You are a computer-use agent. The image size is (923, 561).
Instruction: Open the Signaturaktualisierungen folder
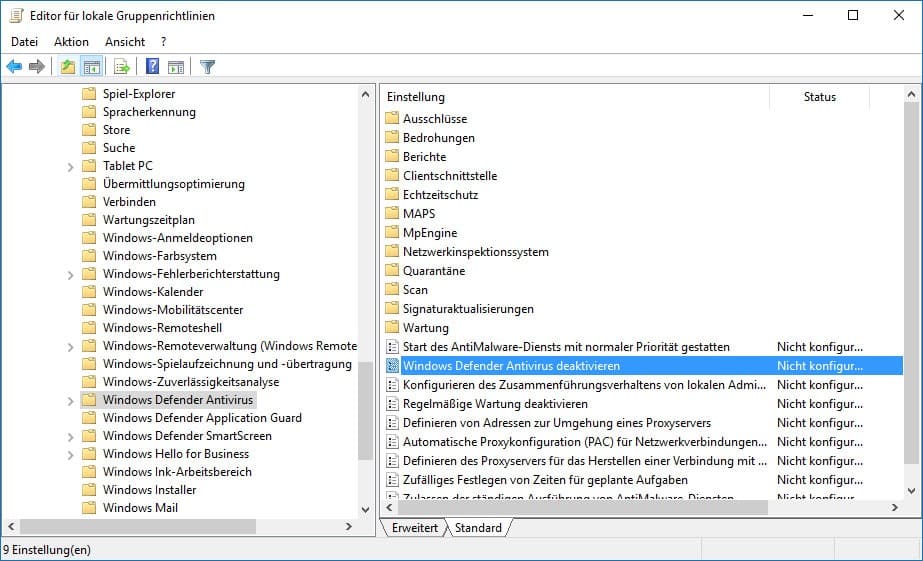468,308
